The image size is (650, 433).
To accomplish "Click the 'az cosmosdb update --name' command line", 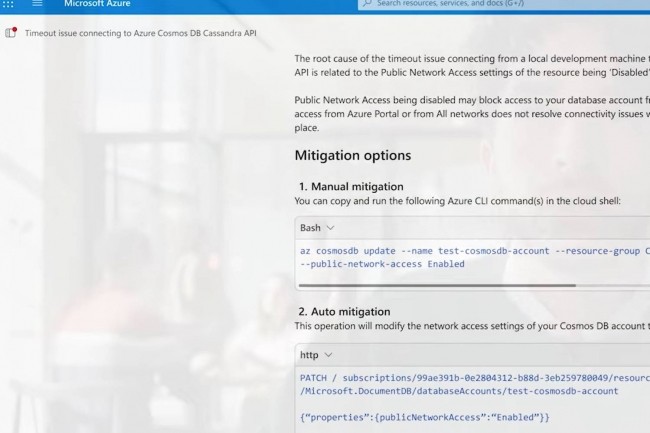I will click(475, 251).
